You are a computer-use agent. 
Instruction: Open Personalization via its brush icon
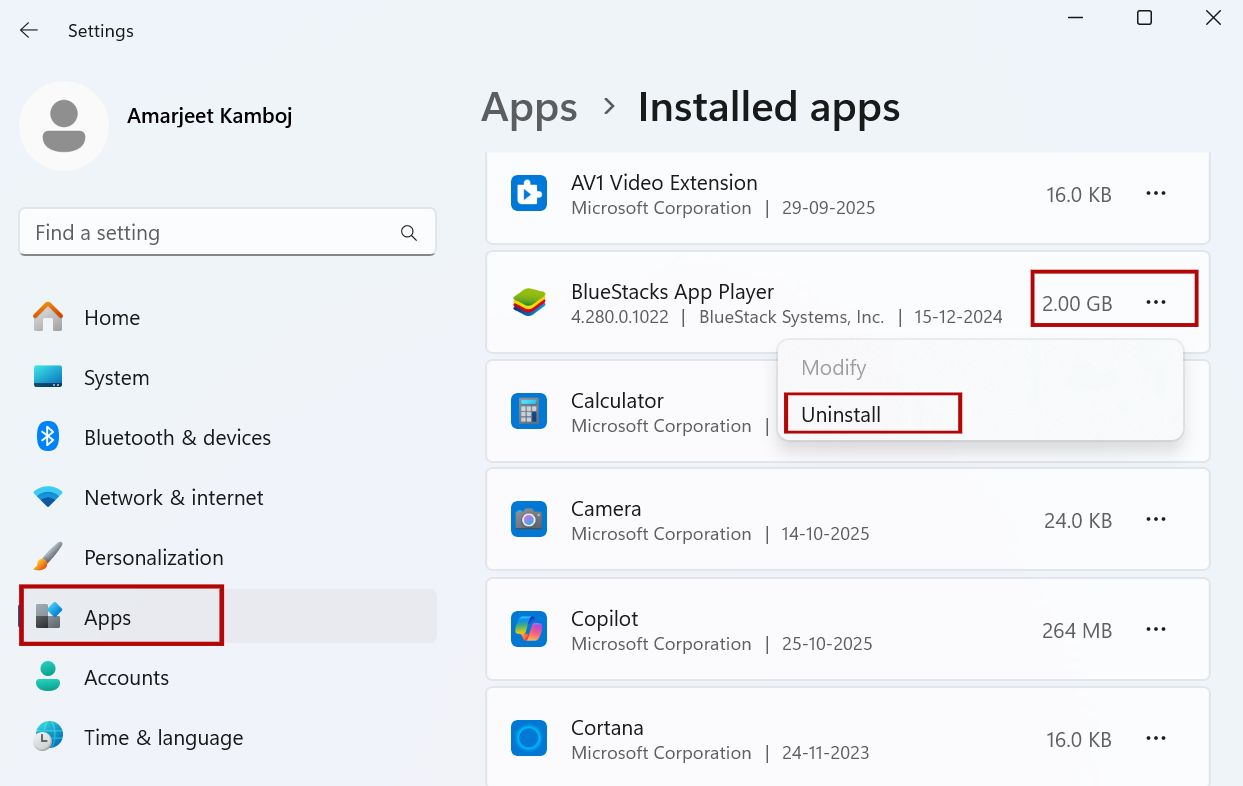pyautogui.click(x=47, y=557)
